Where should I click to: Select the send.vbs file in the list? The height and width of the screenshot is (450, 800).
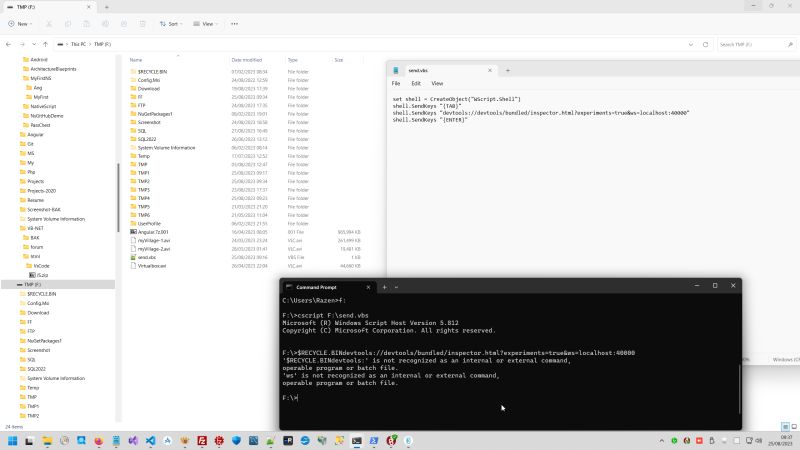[x=146, y=257]
